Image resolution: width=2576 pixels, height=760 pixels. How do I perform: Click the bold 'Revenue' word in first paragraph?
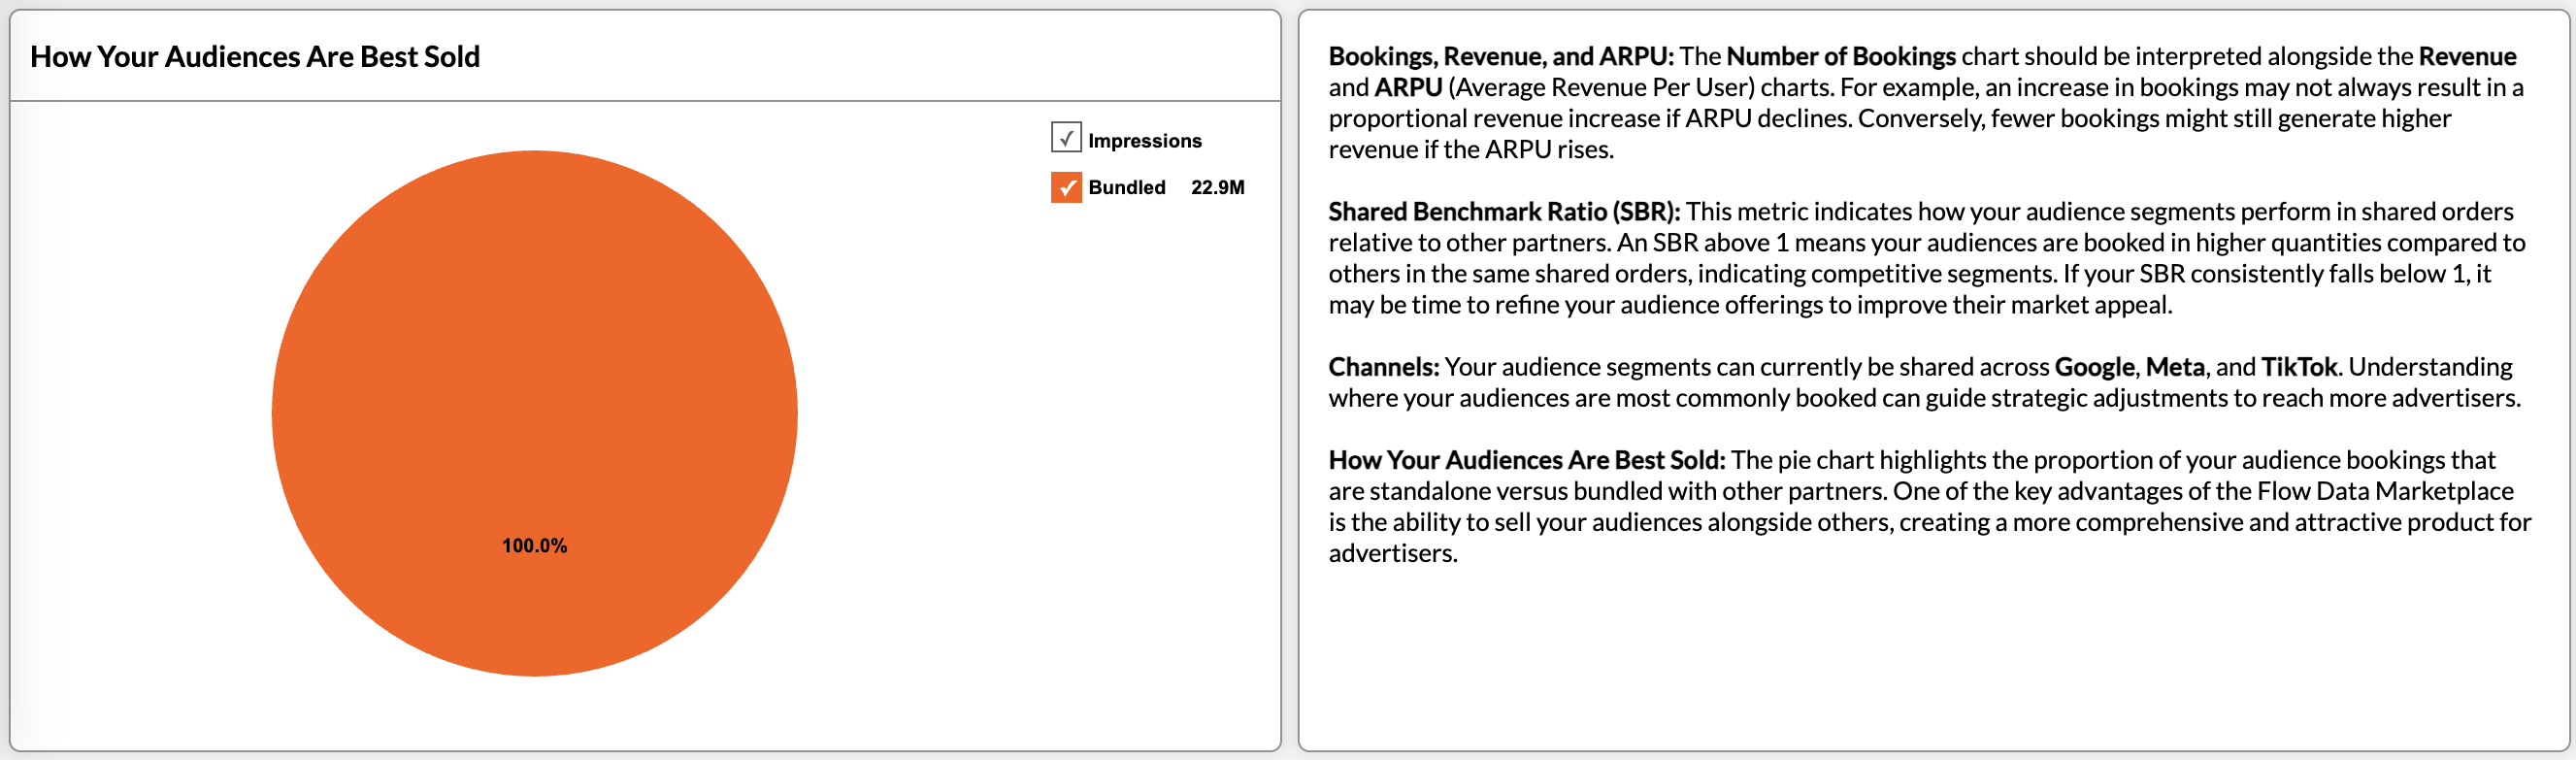(x=2467, y=57)
